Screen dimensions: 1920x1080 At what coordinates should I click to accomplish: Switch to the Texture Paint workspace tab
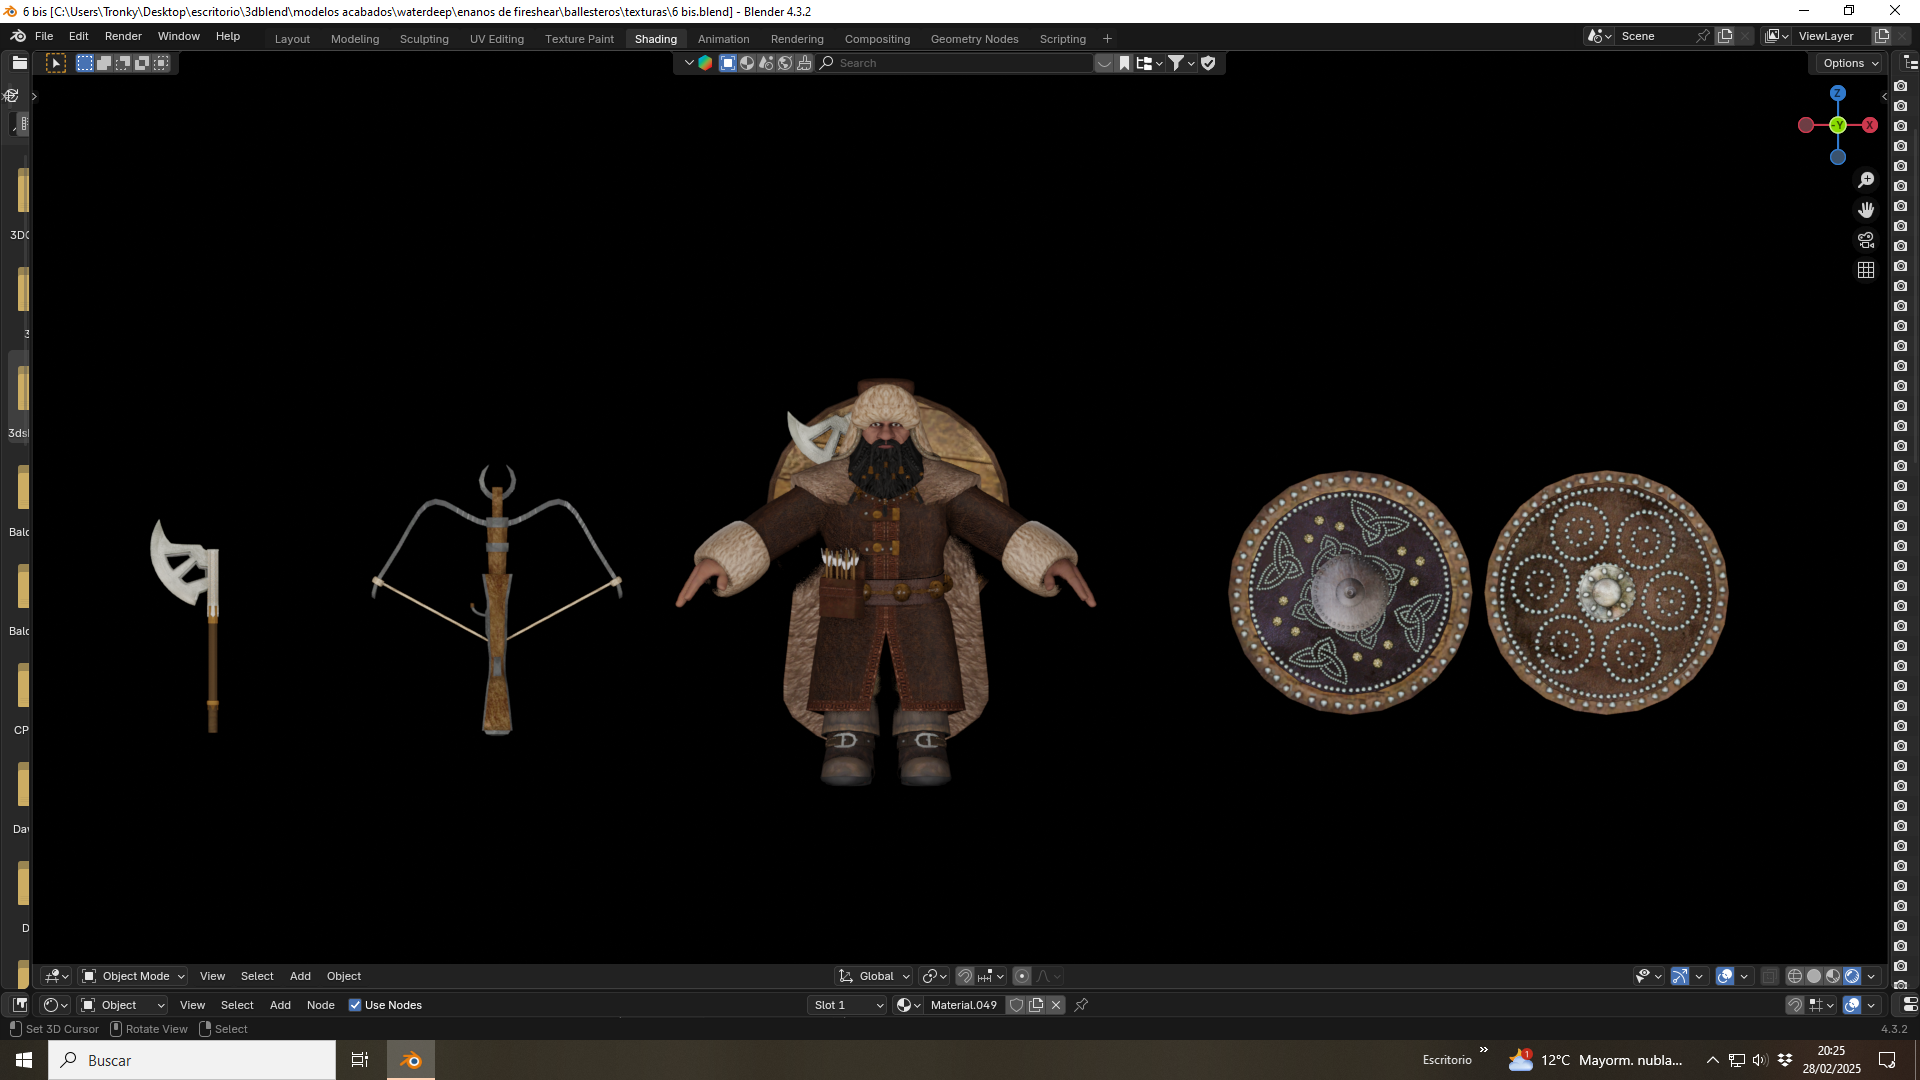click(579, 39)
